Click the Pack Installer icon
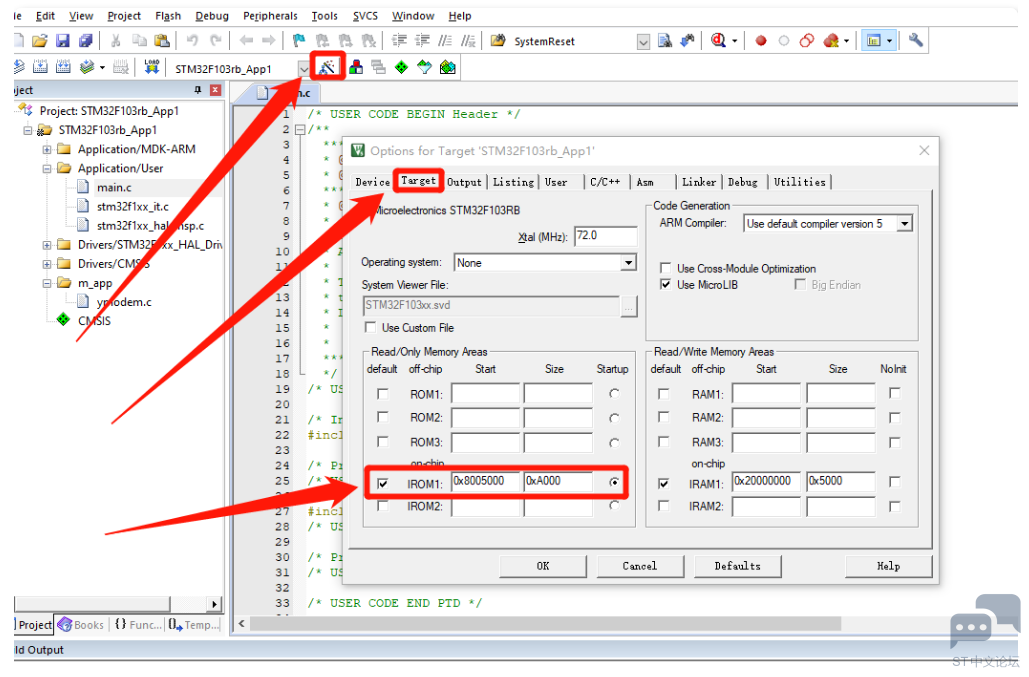The height and width of the screenshot is (677, 1029). (447, 67)
